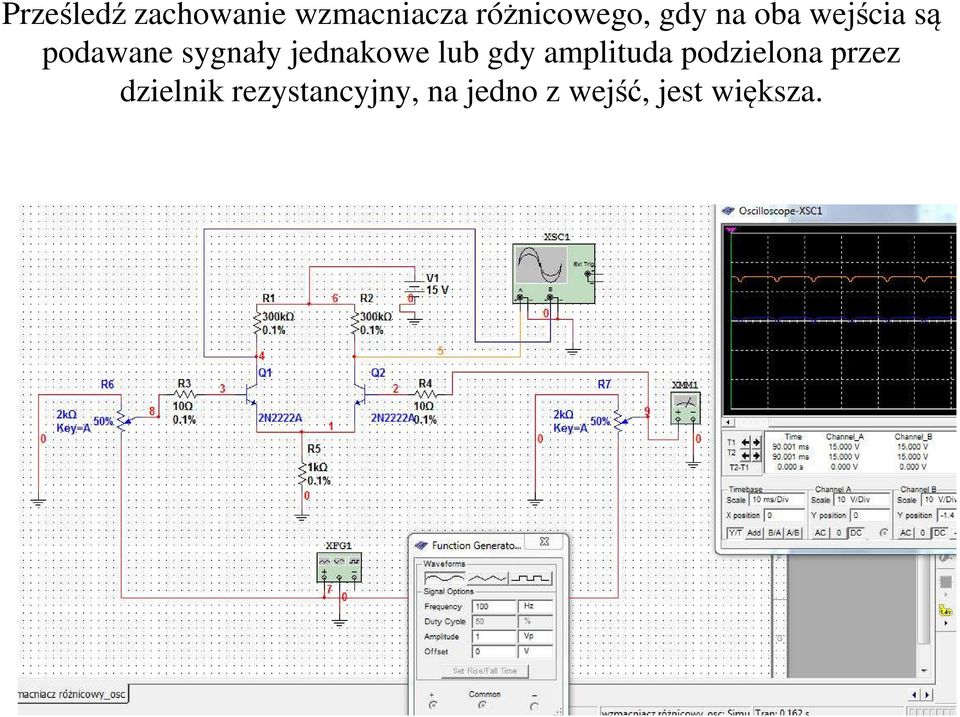Select potentiometer R7 symbol

pyautogui.click(x=619, y=419)
